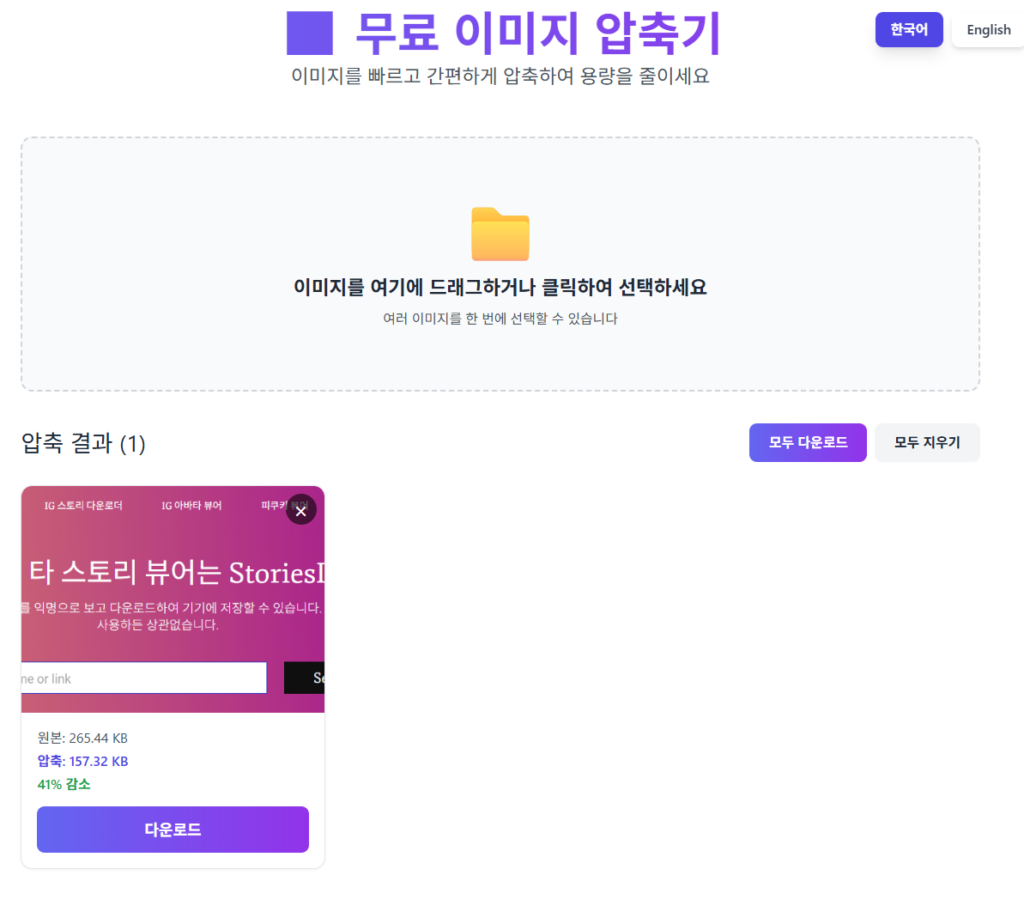Click 모두 다운로드 to download all results

point(807,442)
